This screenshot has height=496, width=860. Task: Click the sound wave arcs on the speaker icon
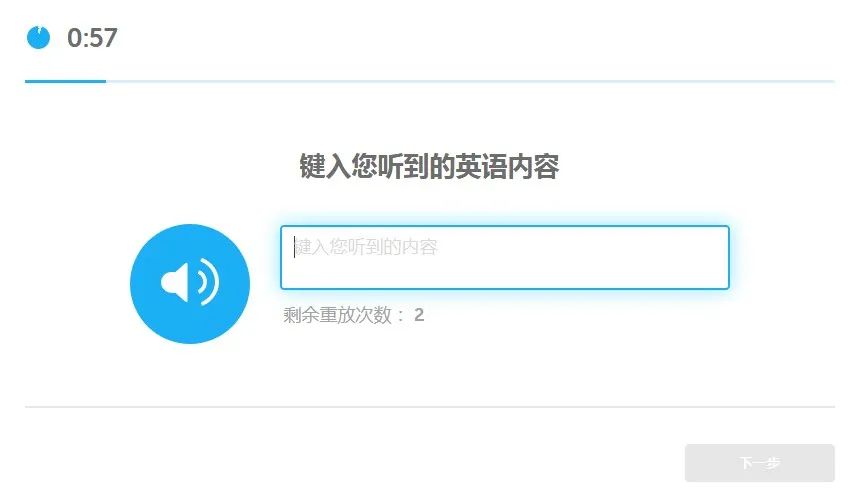pyautogui.click(x=208, y=281)
